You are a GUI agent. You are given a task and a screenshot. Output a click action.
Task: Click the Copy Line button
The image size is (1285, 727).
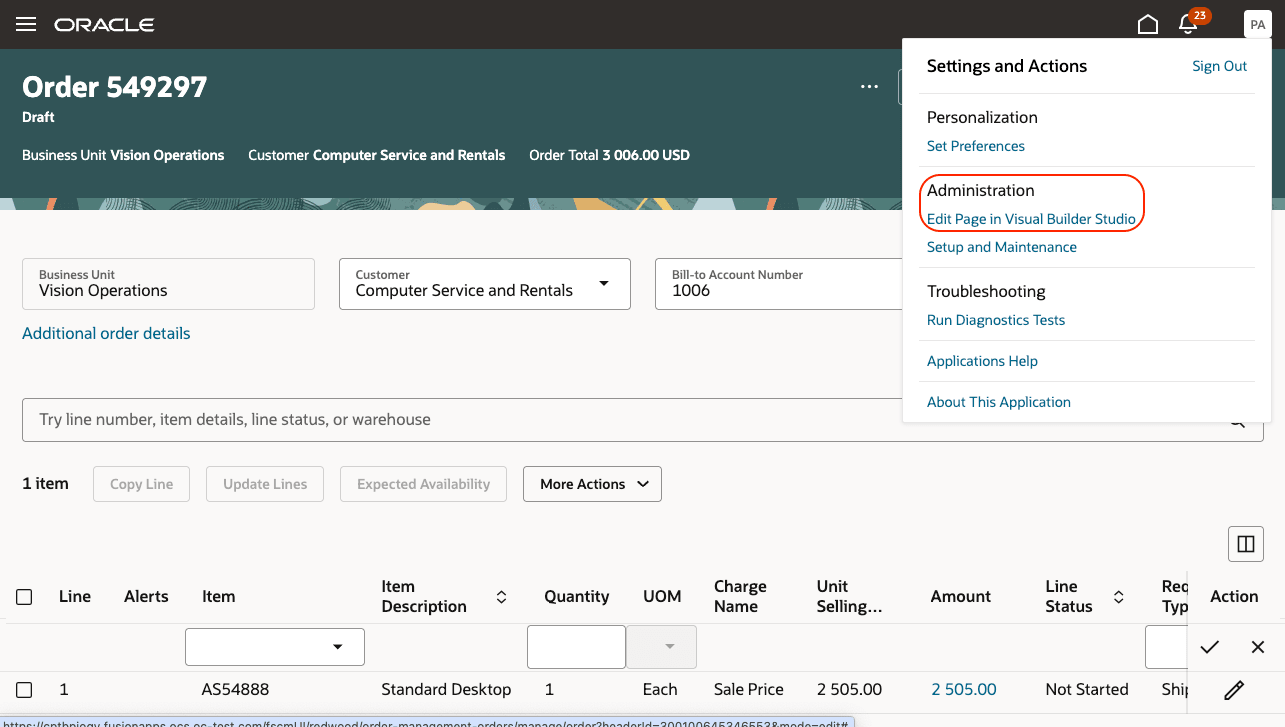(141, 484)
